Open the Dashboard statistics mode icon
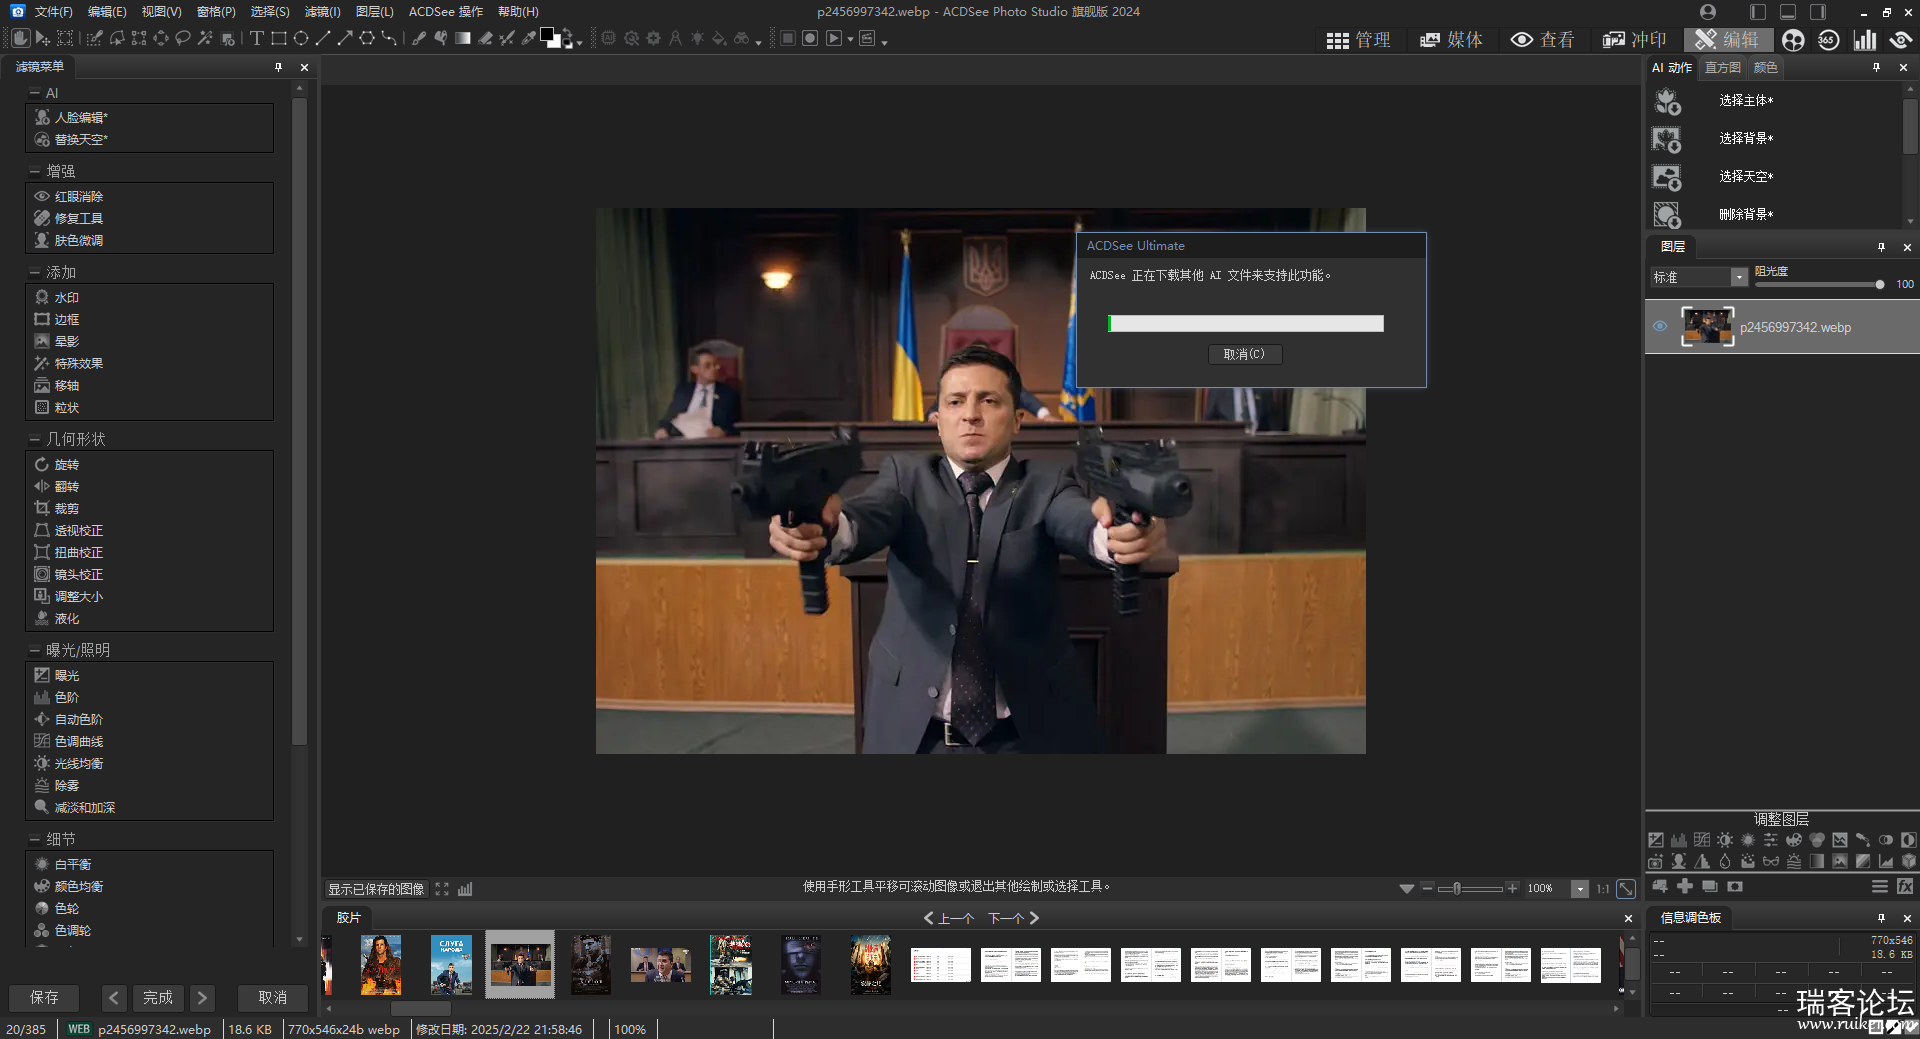Viewport: 1920px width, 1039px height. coord(1864,39)
